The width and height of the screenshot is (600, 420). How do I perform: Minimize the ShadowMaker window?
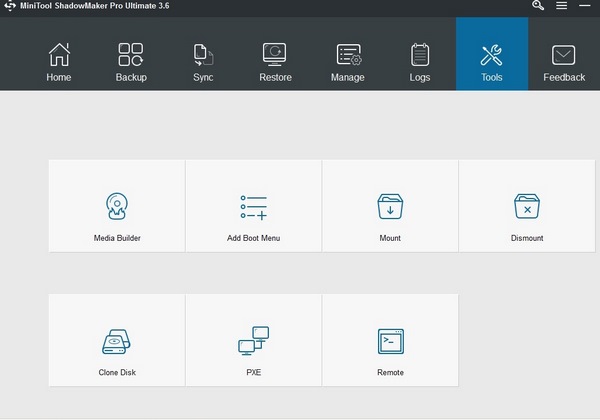click(x=584, y=5)
